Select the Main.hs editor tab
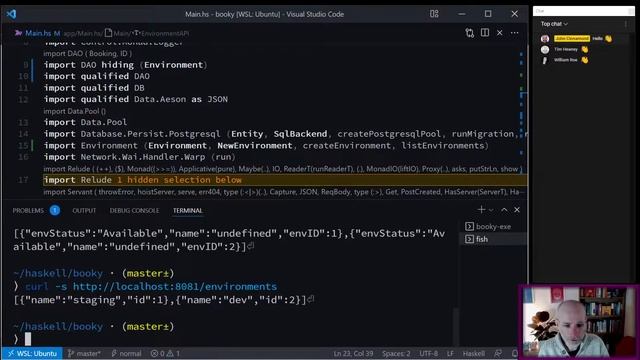Viewport: 640px width, 360px height. [x=37, y=33]
